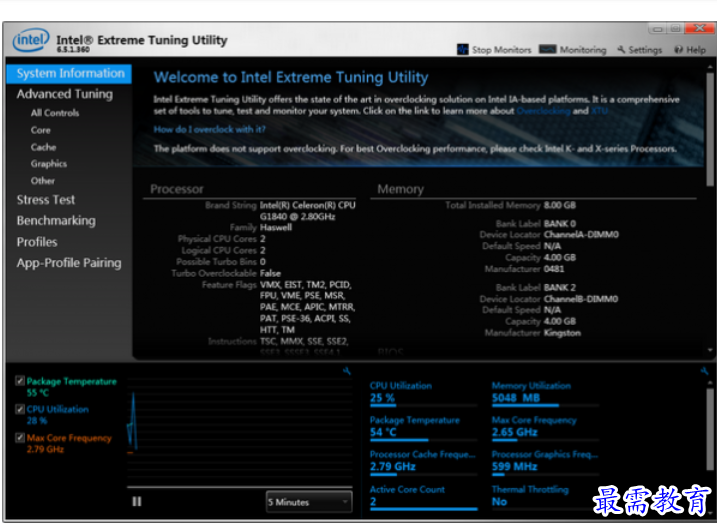Open the Settings menu label

645,50
